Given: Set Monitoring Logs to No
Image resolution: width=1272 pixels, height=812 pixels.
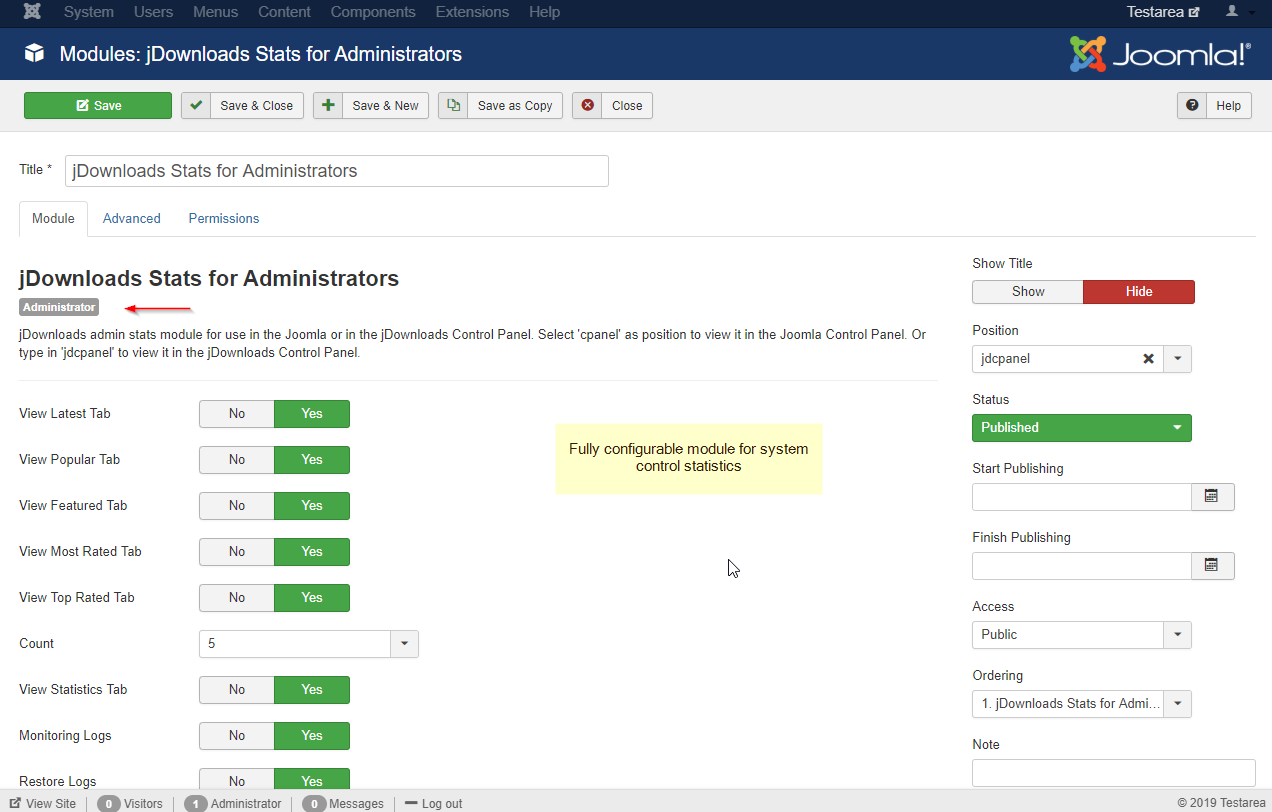Looking at the screenshot, I should (x=237, y=736).
